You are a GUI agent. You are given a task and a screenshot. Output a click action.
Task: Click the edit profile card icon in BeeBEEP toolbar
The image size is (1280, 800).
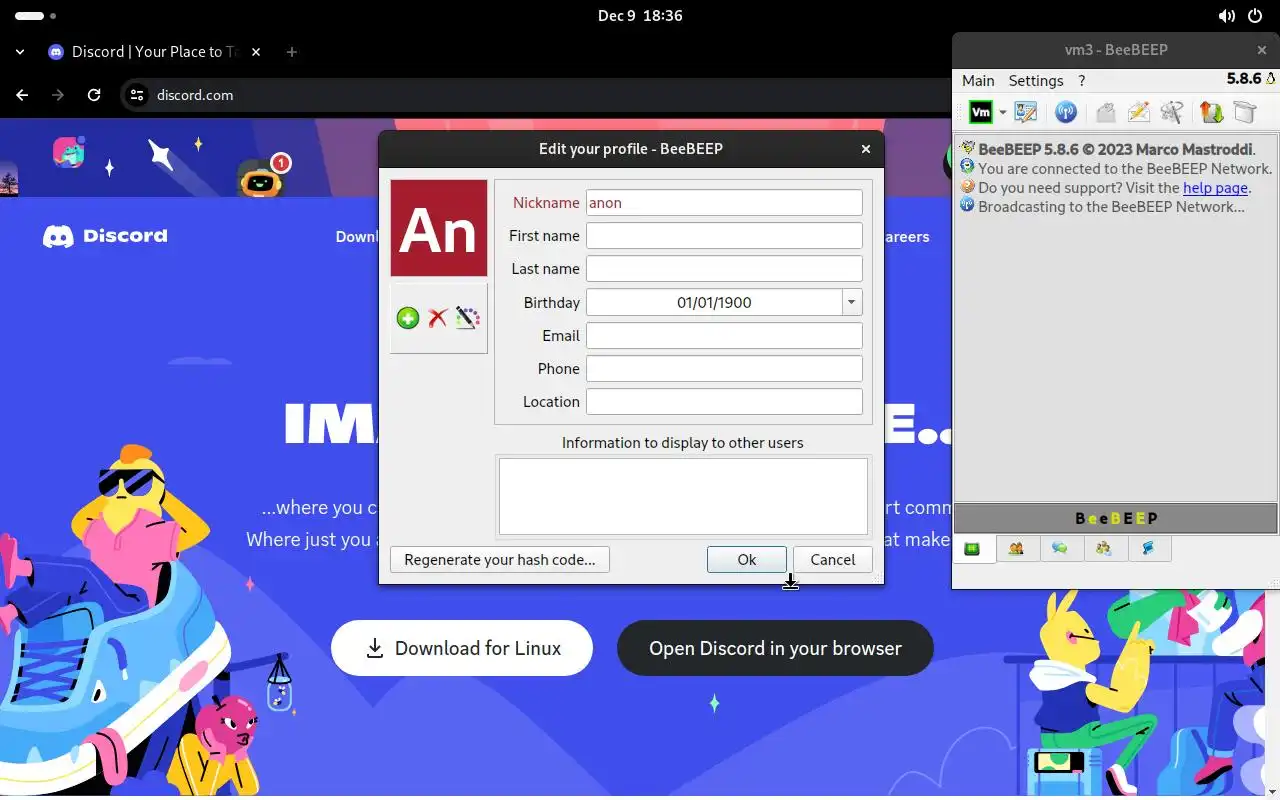(x=1026, y=112)
